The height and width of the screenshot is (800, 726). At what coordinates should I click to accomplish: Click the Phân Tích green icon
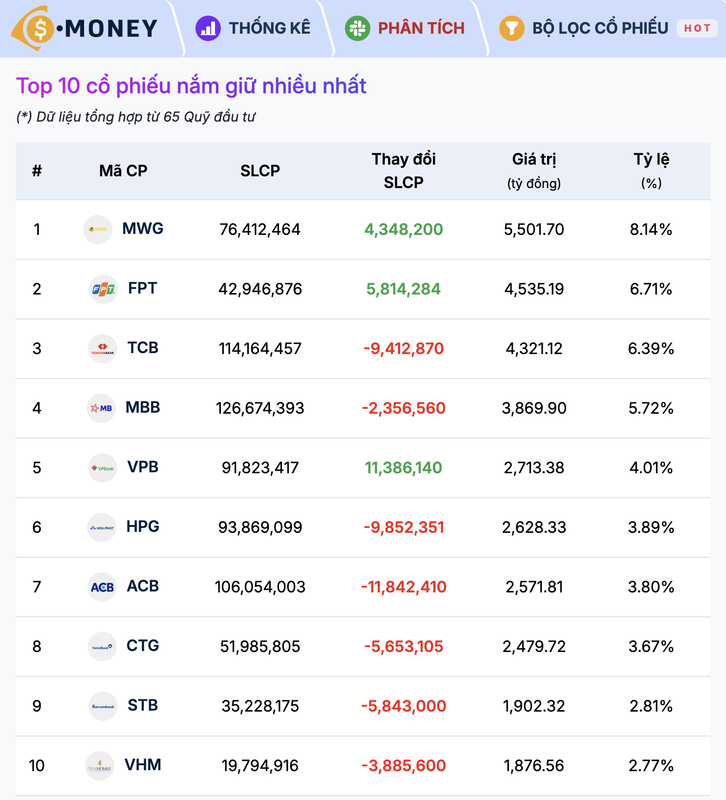pos(357,28)
